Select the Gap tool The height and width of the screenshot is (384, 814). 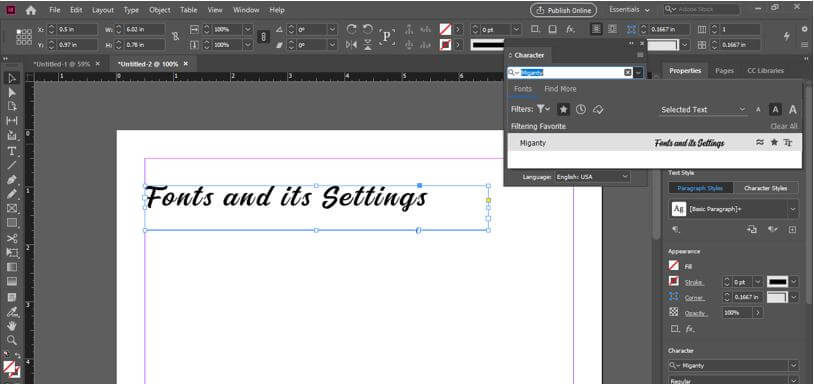click(x=12, y=120)
